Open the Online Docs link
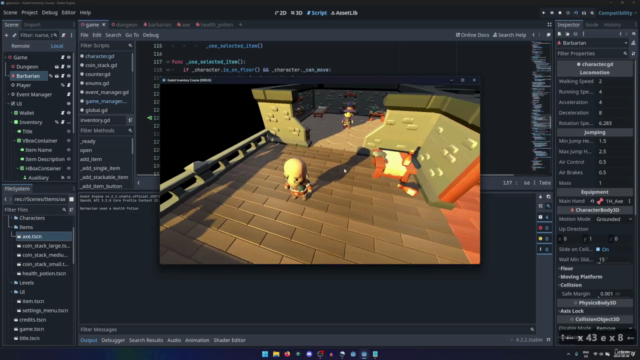 [472, 35]
